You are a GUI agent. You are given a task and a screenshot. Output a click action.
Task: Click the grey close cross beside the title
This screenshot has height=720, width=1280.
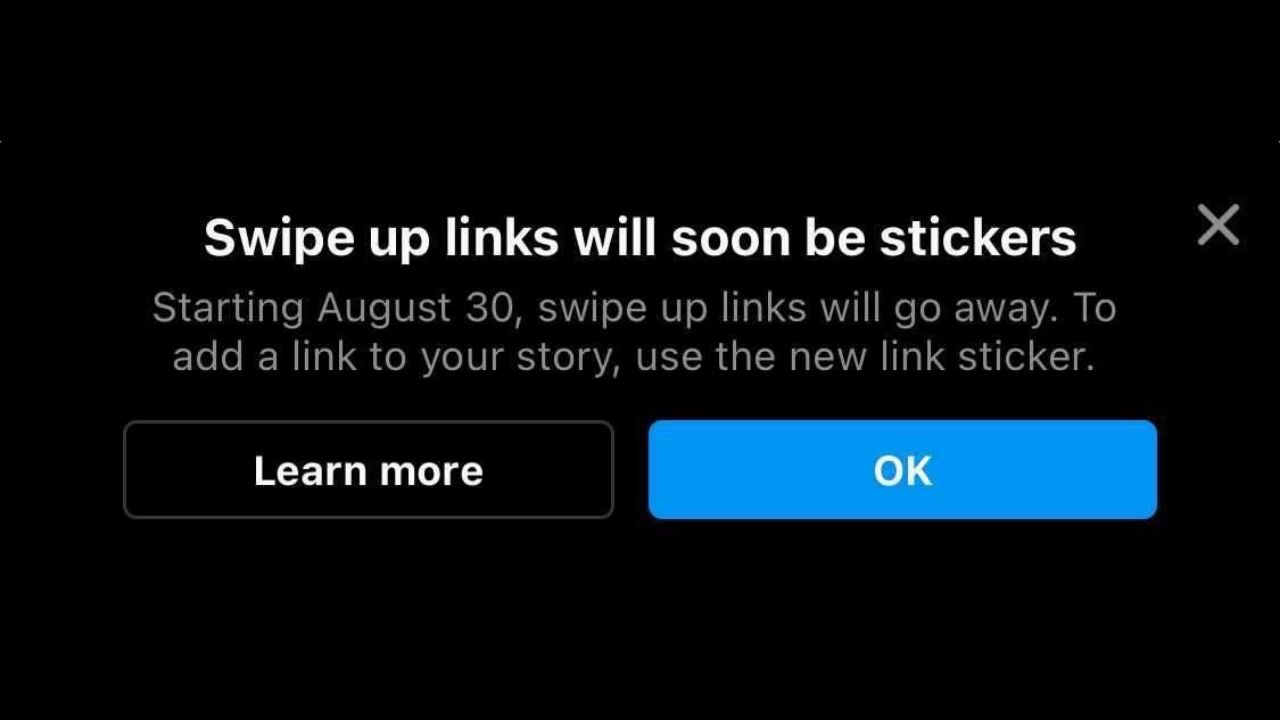1218,224
